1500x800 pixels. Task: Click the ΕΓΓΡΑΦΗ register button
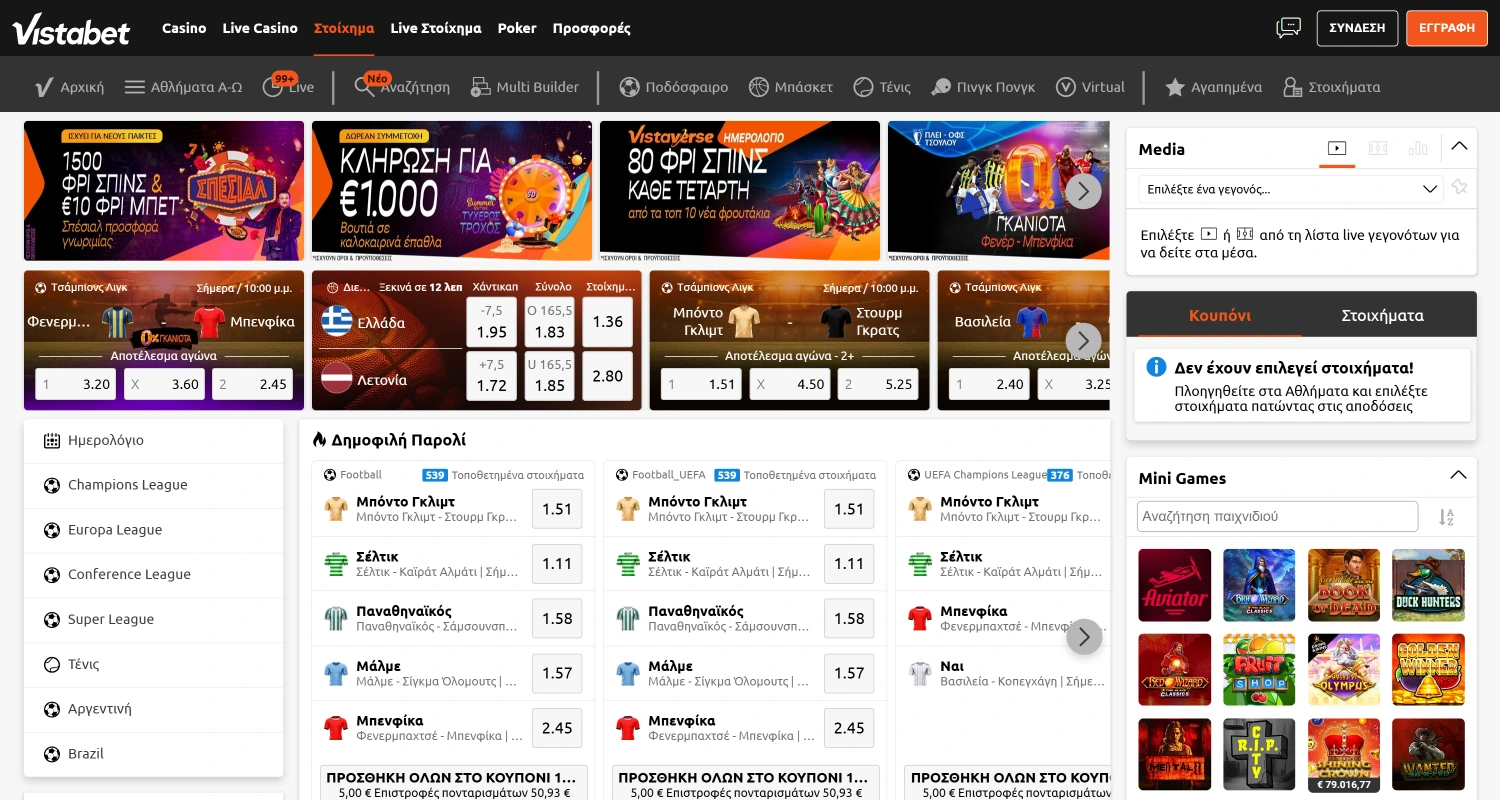(x=1446, y=28)
